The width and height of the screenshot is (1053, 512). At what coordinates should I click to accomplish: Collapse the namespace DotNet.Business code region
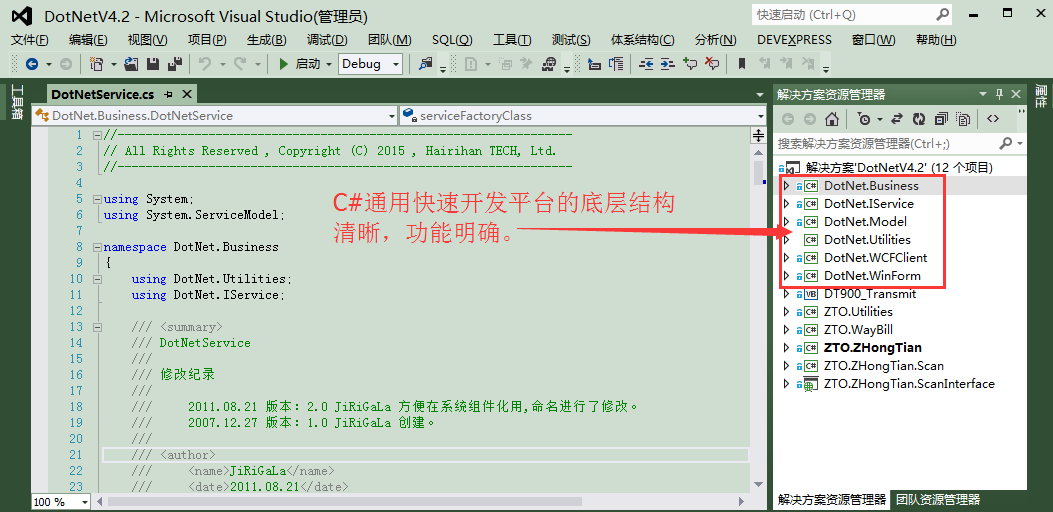click(x=97, y=247)
